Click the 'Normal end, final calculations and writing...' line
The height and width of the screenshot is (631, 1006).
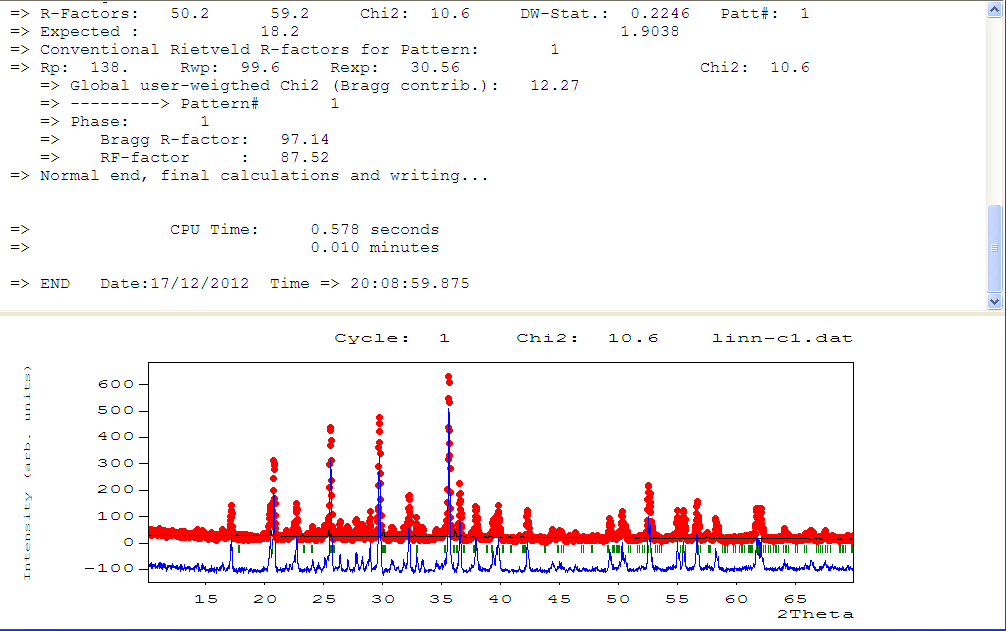[249, 176]
